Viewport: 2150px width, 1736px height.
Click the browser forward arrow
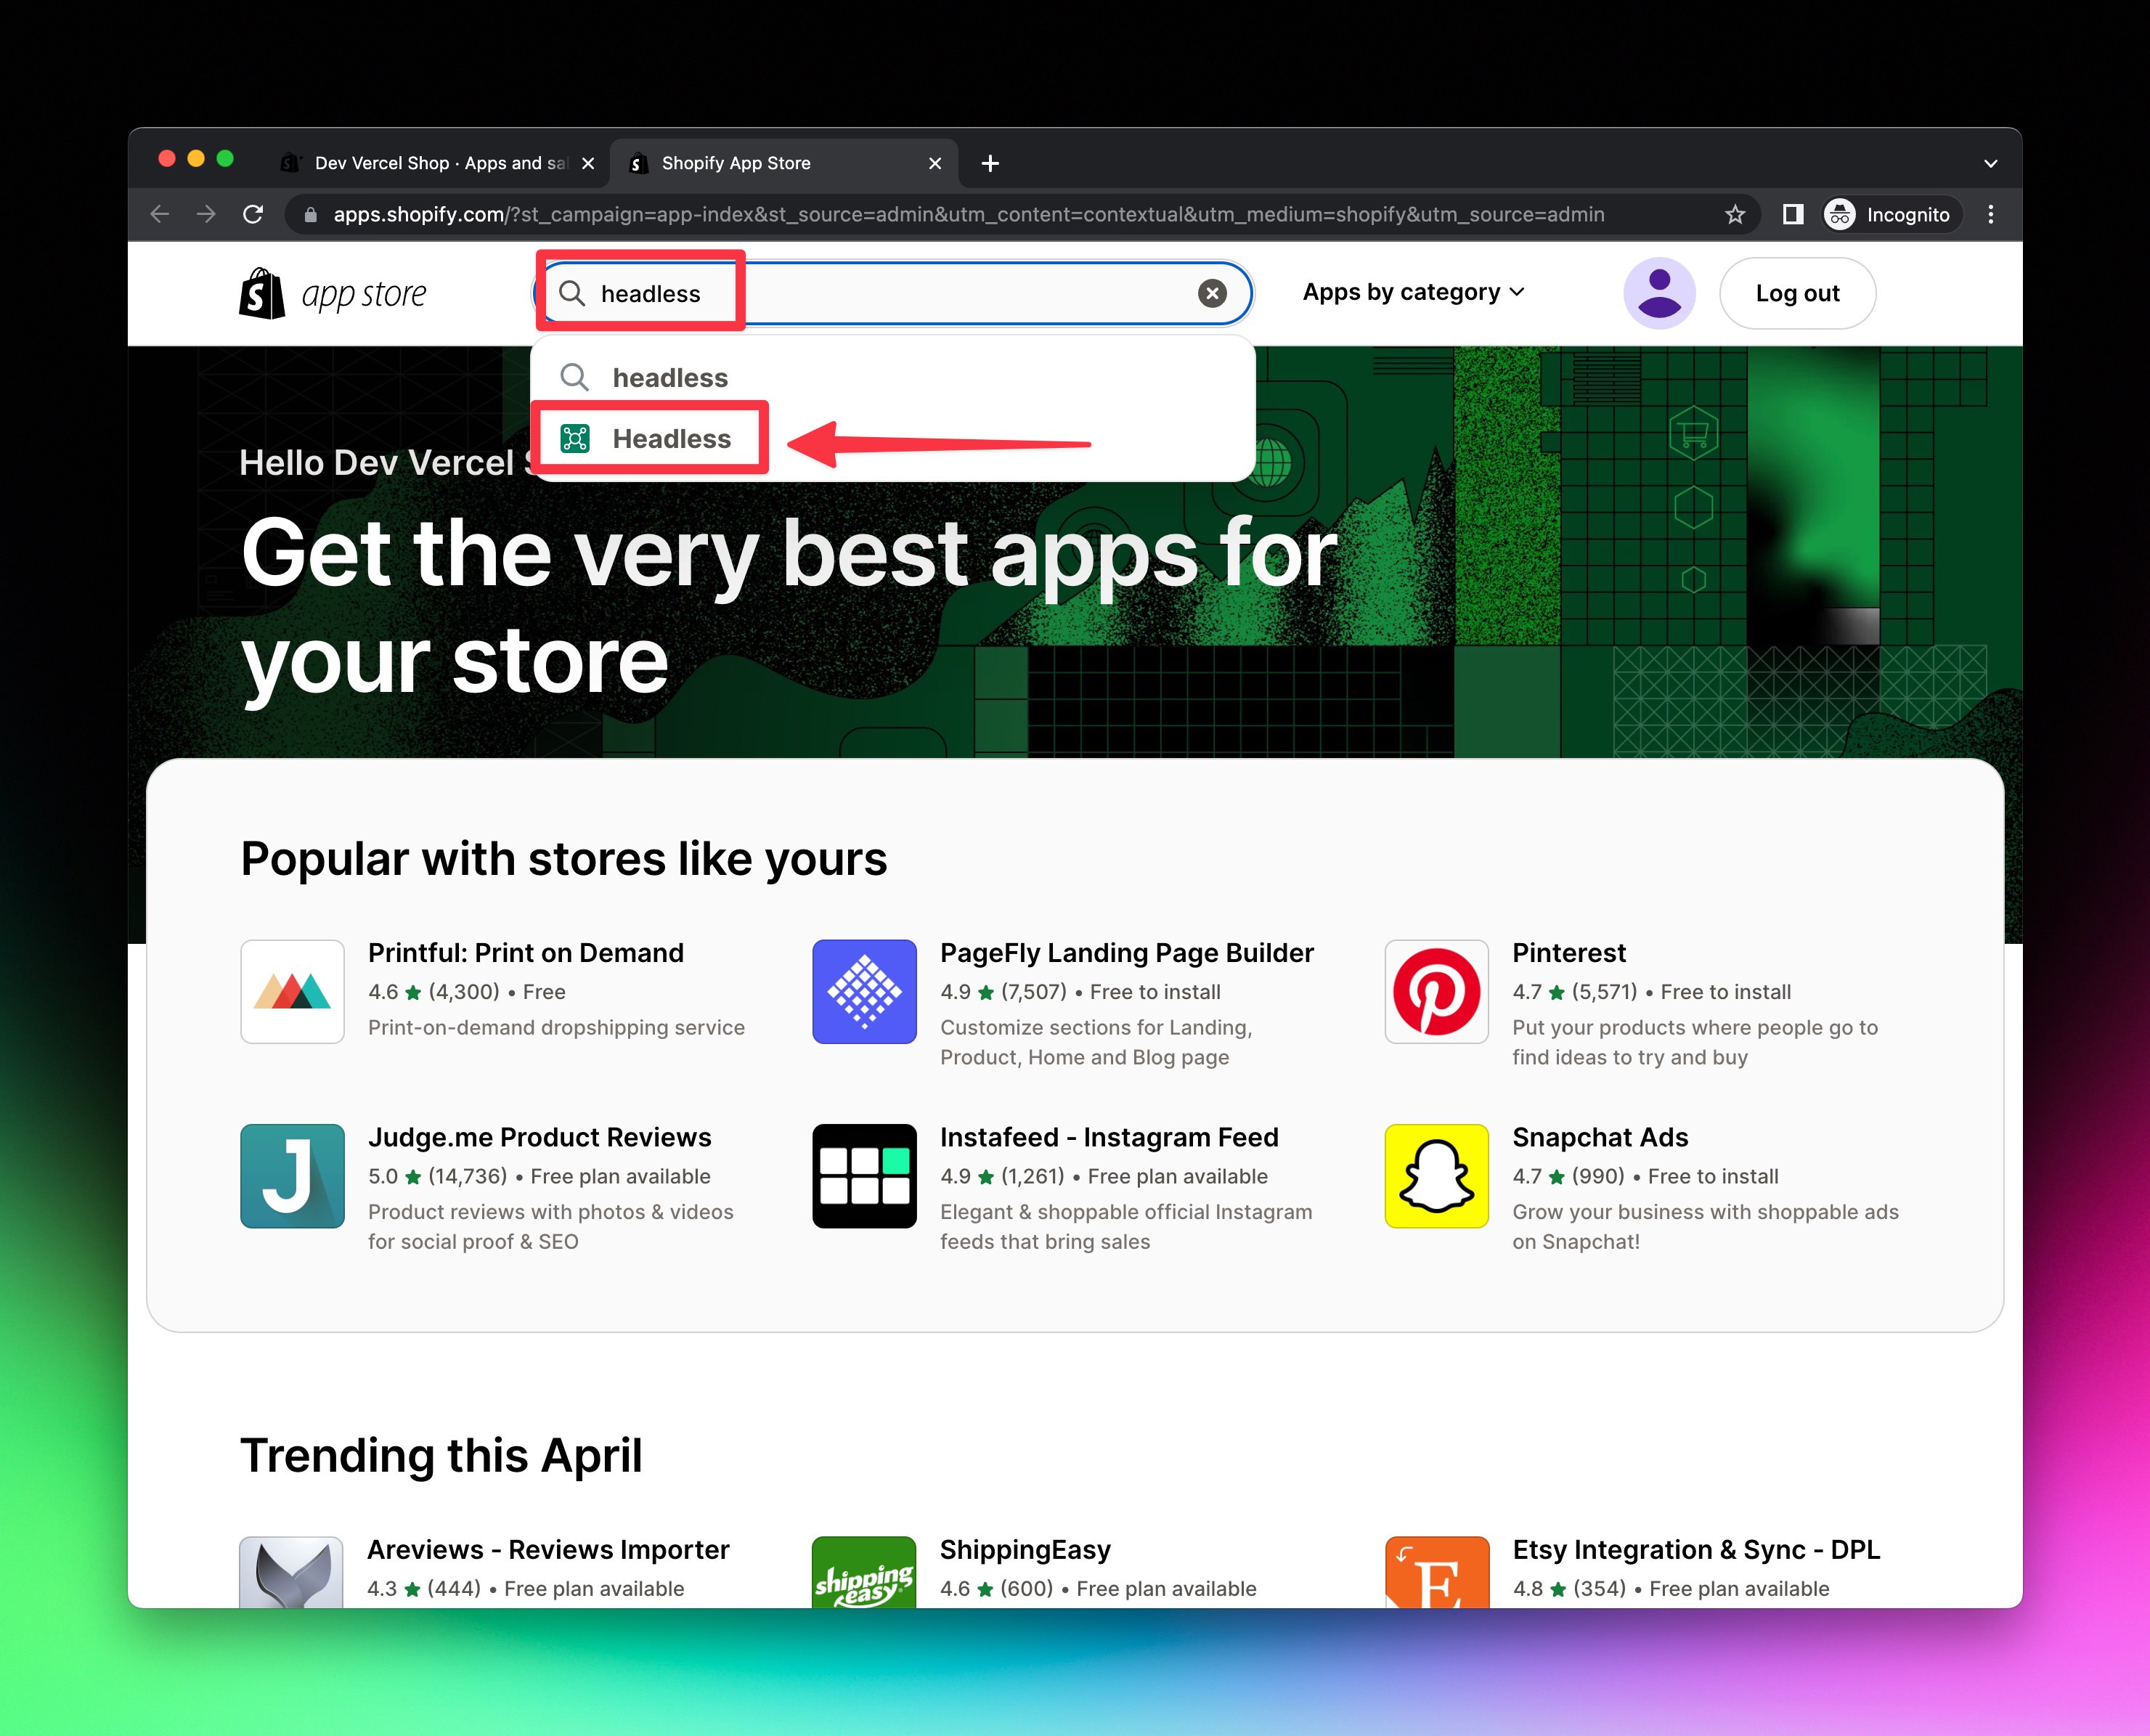click(x=206, y=214)
